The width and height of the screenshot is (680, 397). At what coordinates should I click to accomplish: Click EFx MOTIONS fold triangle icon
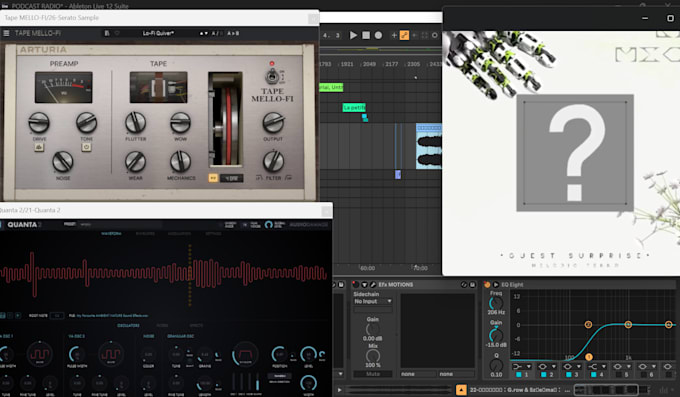click(365, 285)
